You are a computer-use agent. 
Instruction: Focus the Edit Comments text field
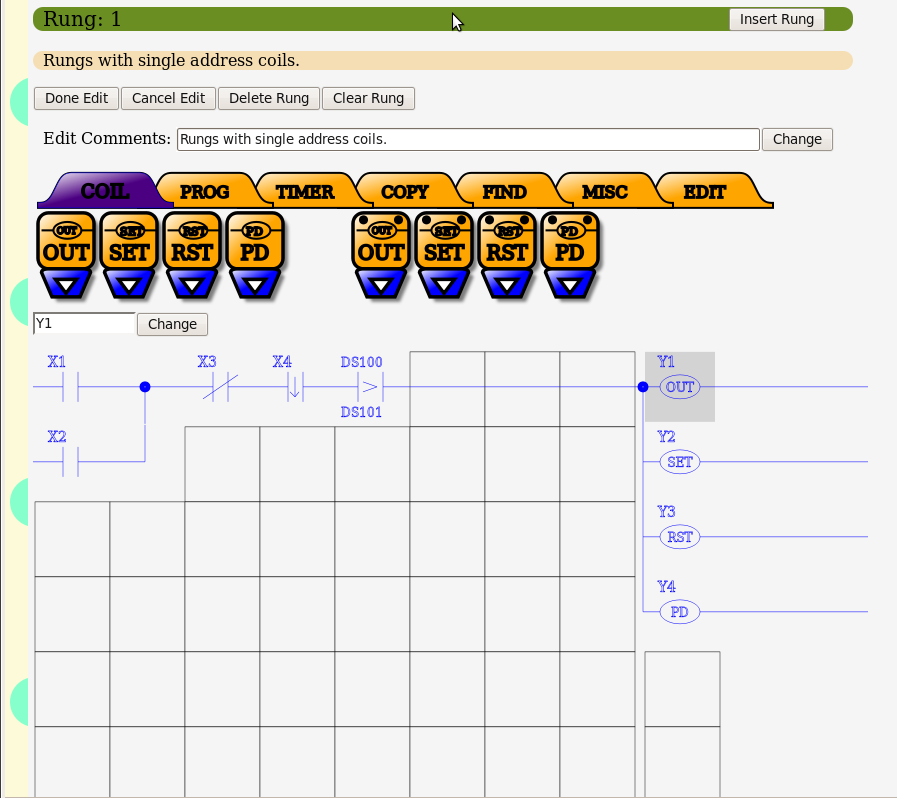coord(467,139)
